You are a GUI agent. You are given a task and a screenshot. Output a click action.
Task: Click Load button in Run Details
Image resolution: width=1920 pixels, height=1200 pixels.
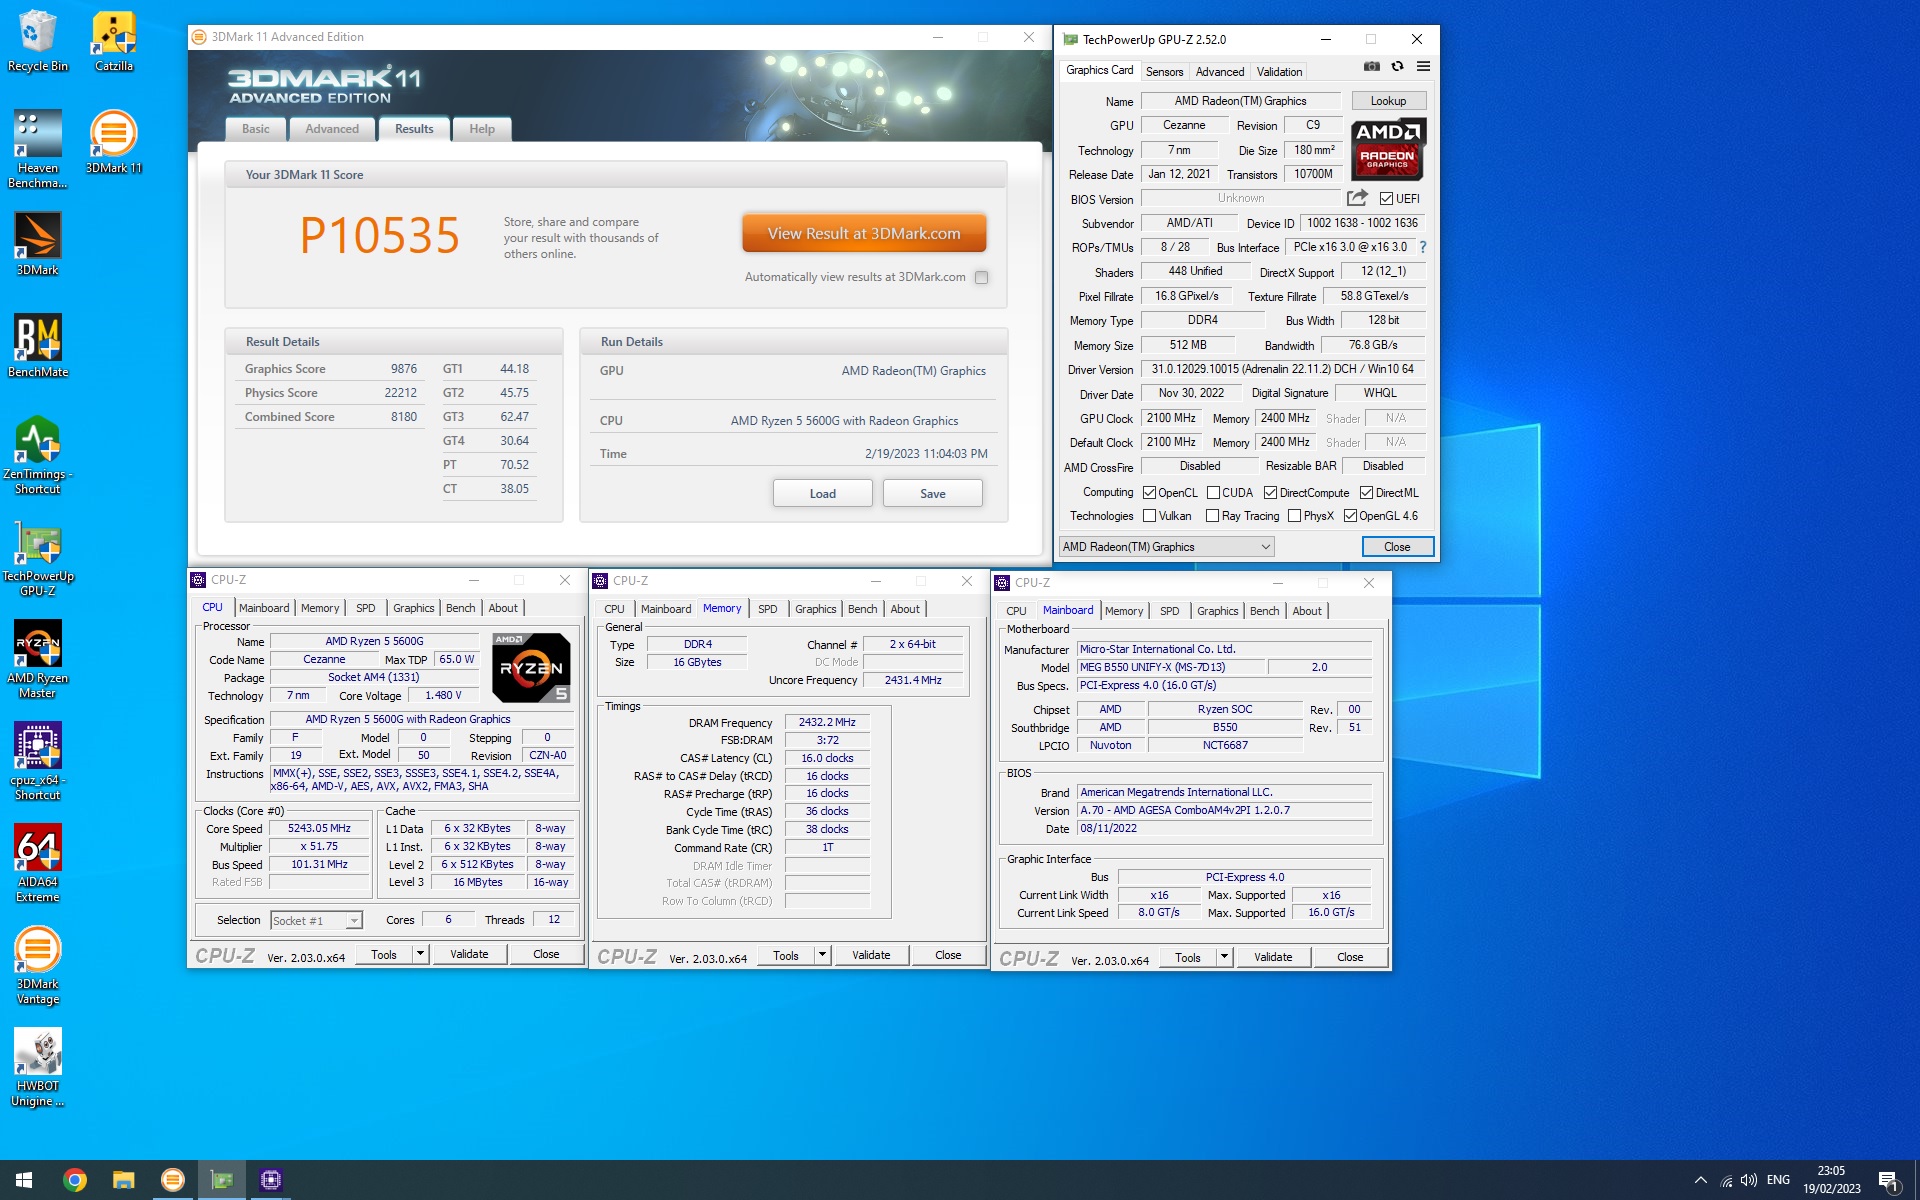822,494
